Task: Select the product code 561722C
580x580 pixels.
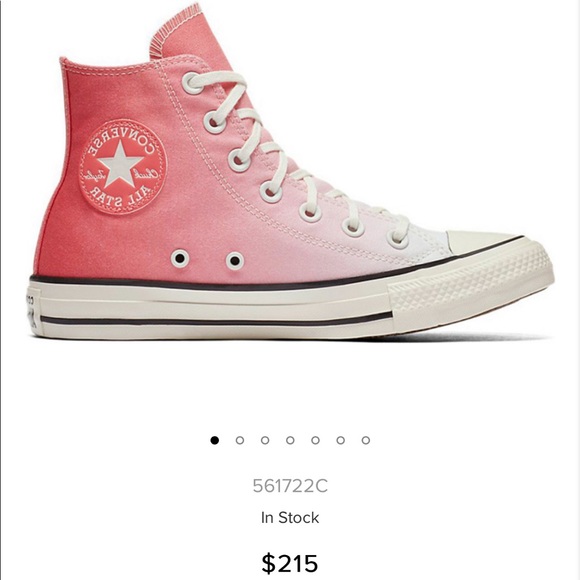Action: pos(290,486)
